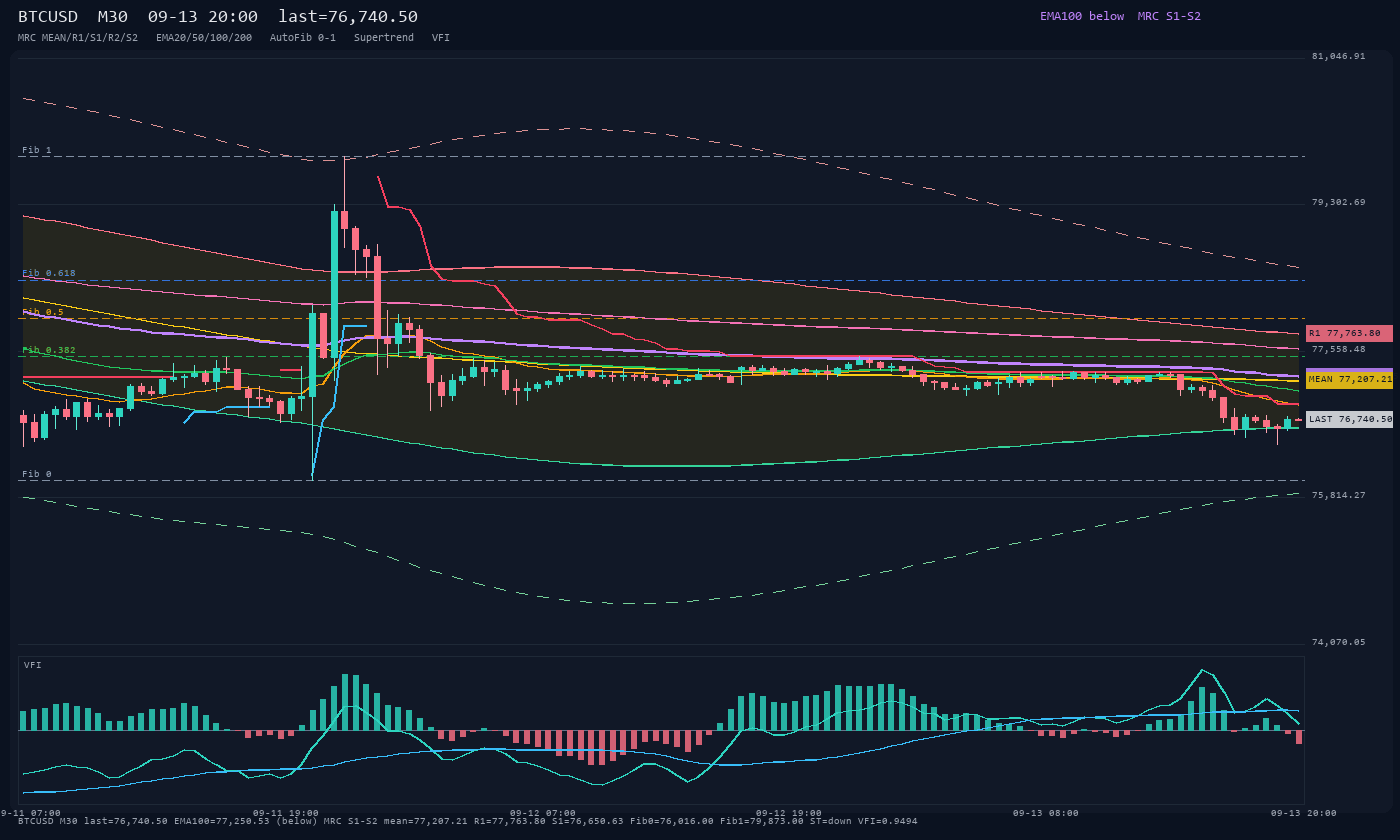The height and width of the screenshot is (840, 1400).
Task: Click the BTCUSD symbol in the title
Action: click(48, 17)
